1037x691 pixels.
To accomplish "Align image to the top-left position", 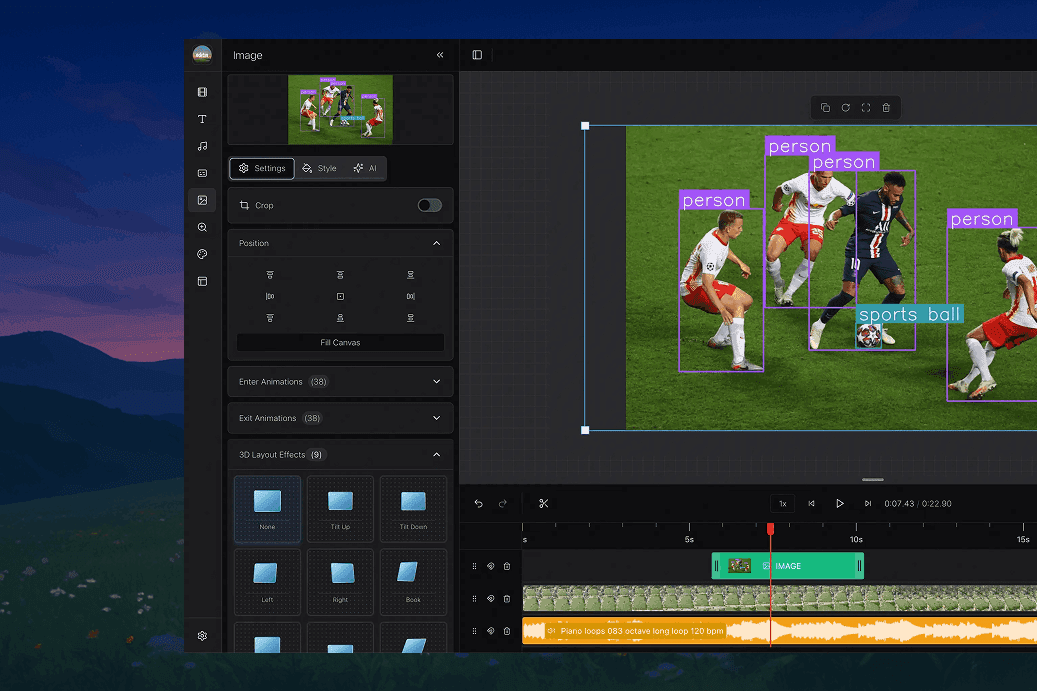I will [270, 275].
